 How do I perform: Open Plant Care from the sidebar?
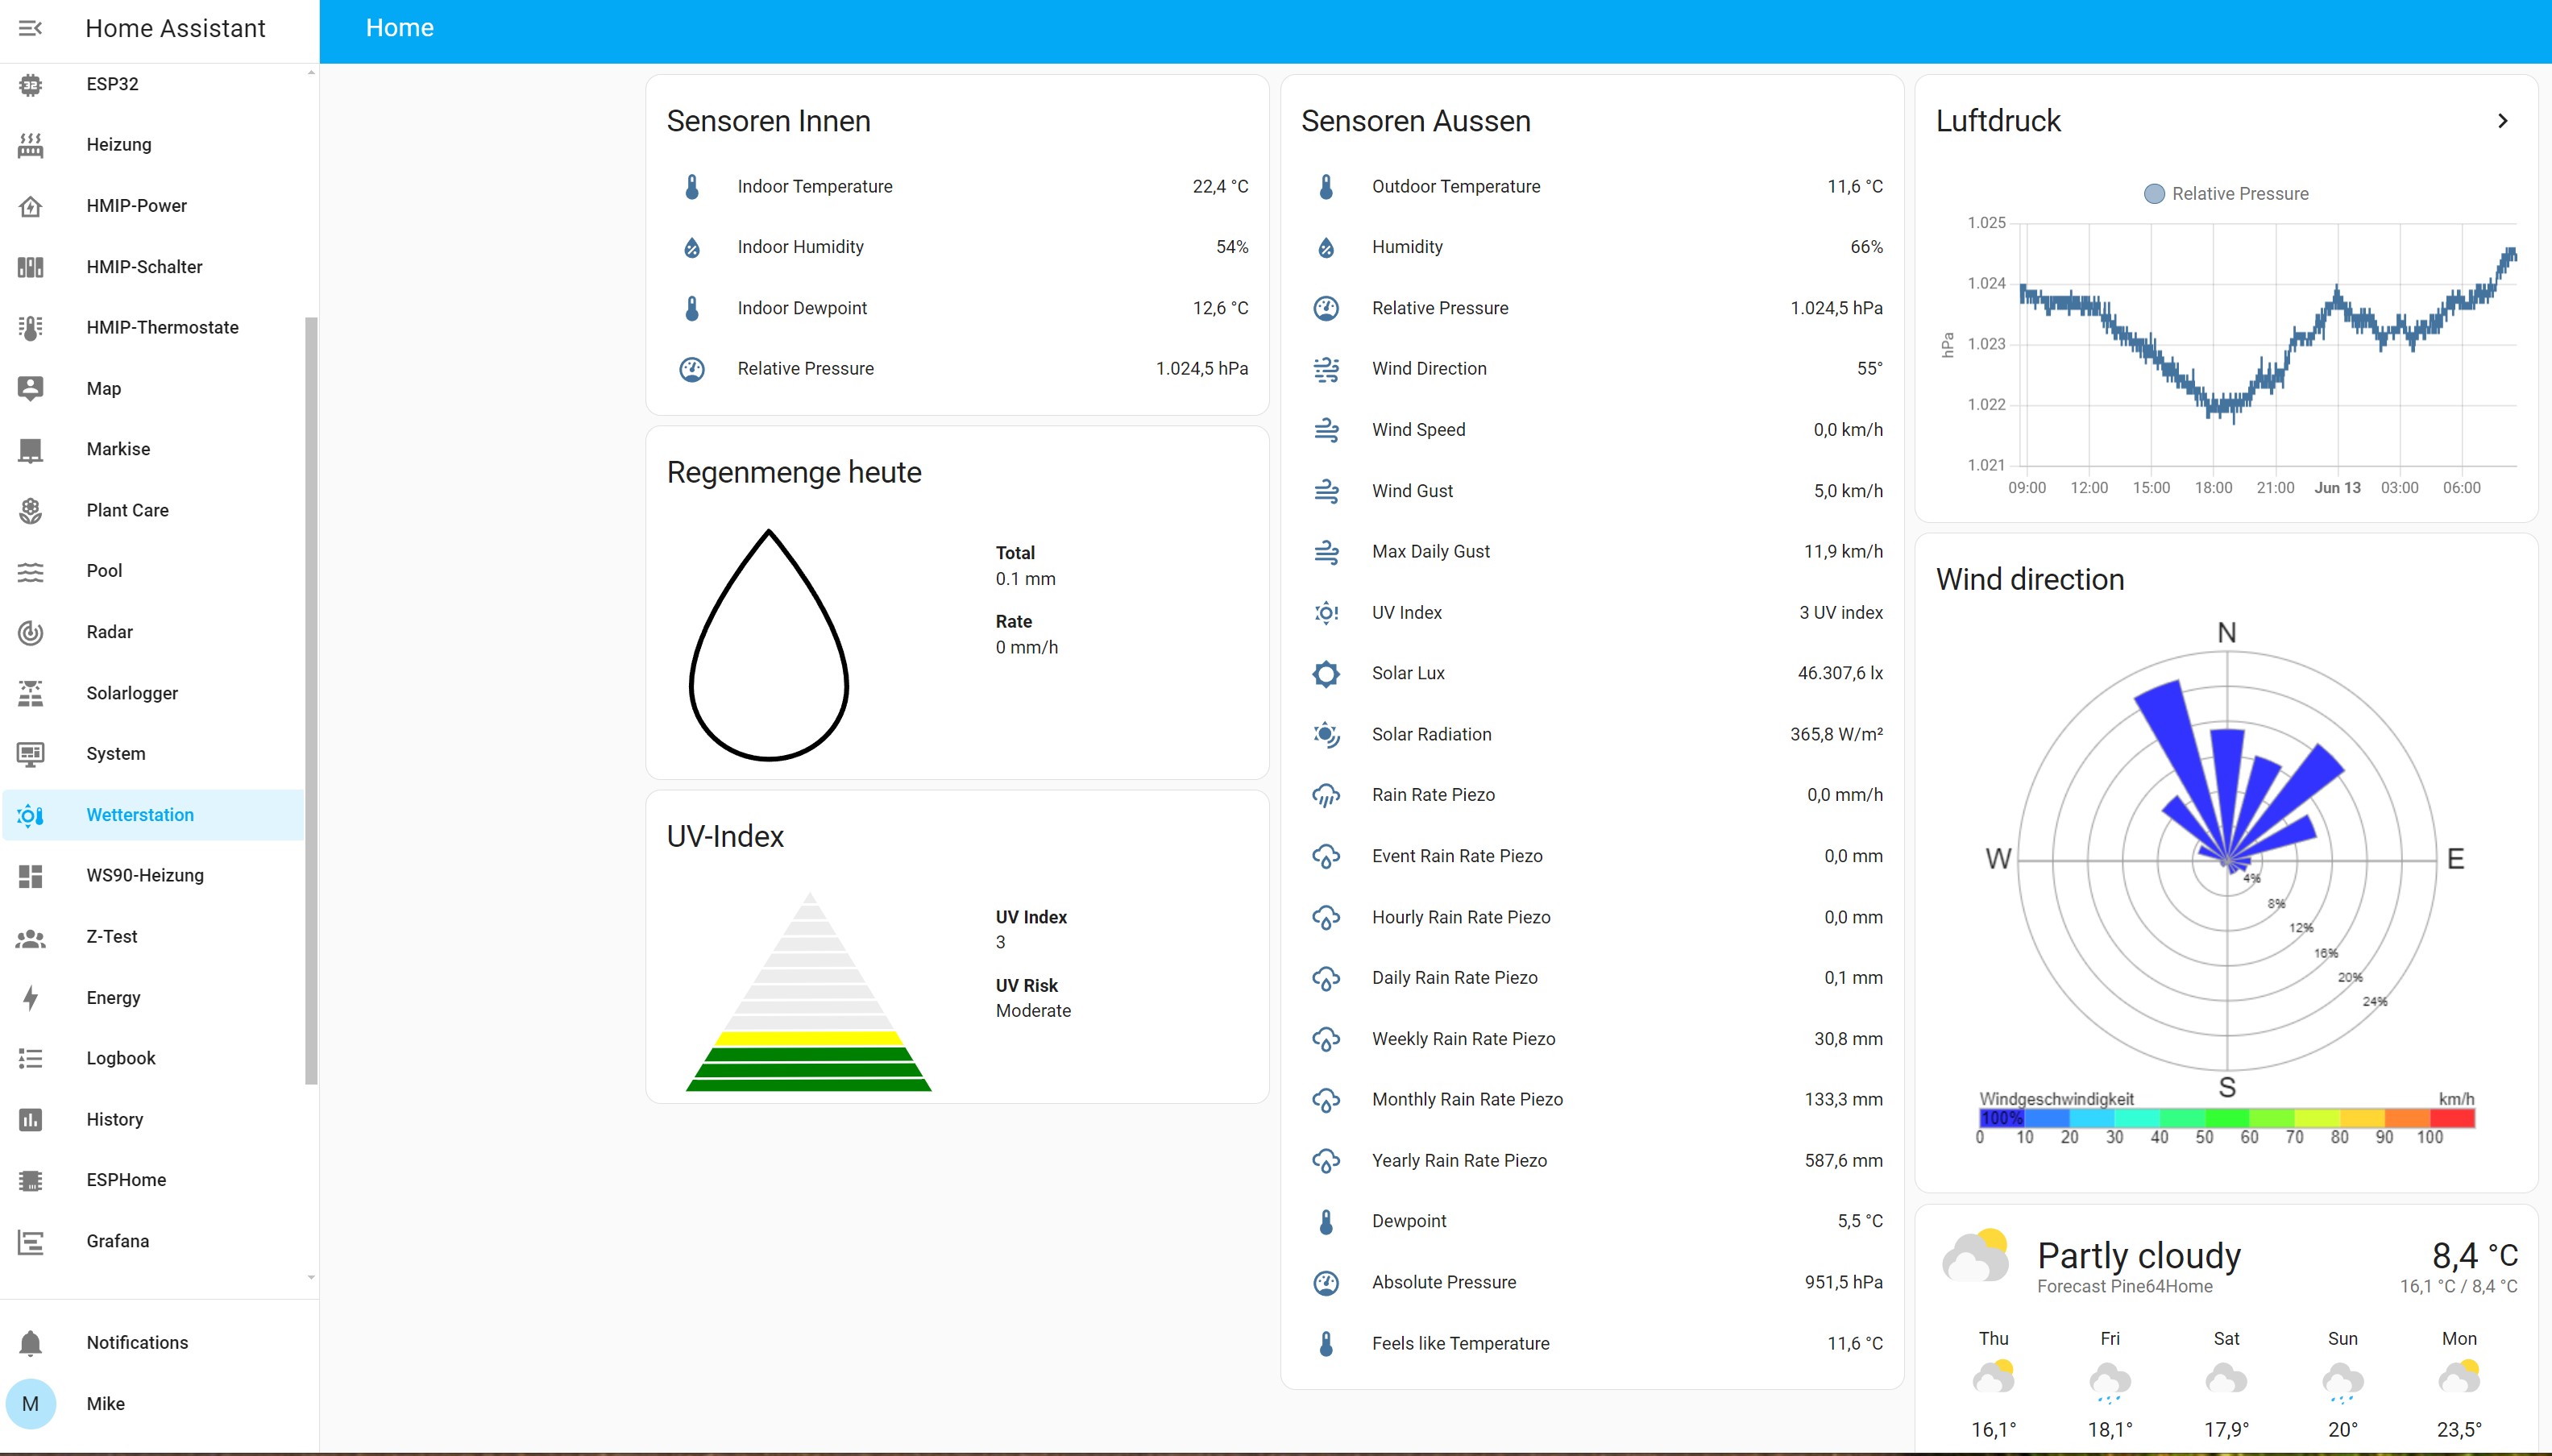(127, 510)
